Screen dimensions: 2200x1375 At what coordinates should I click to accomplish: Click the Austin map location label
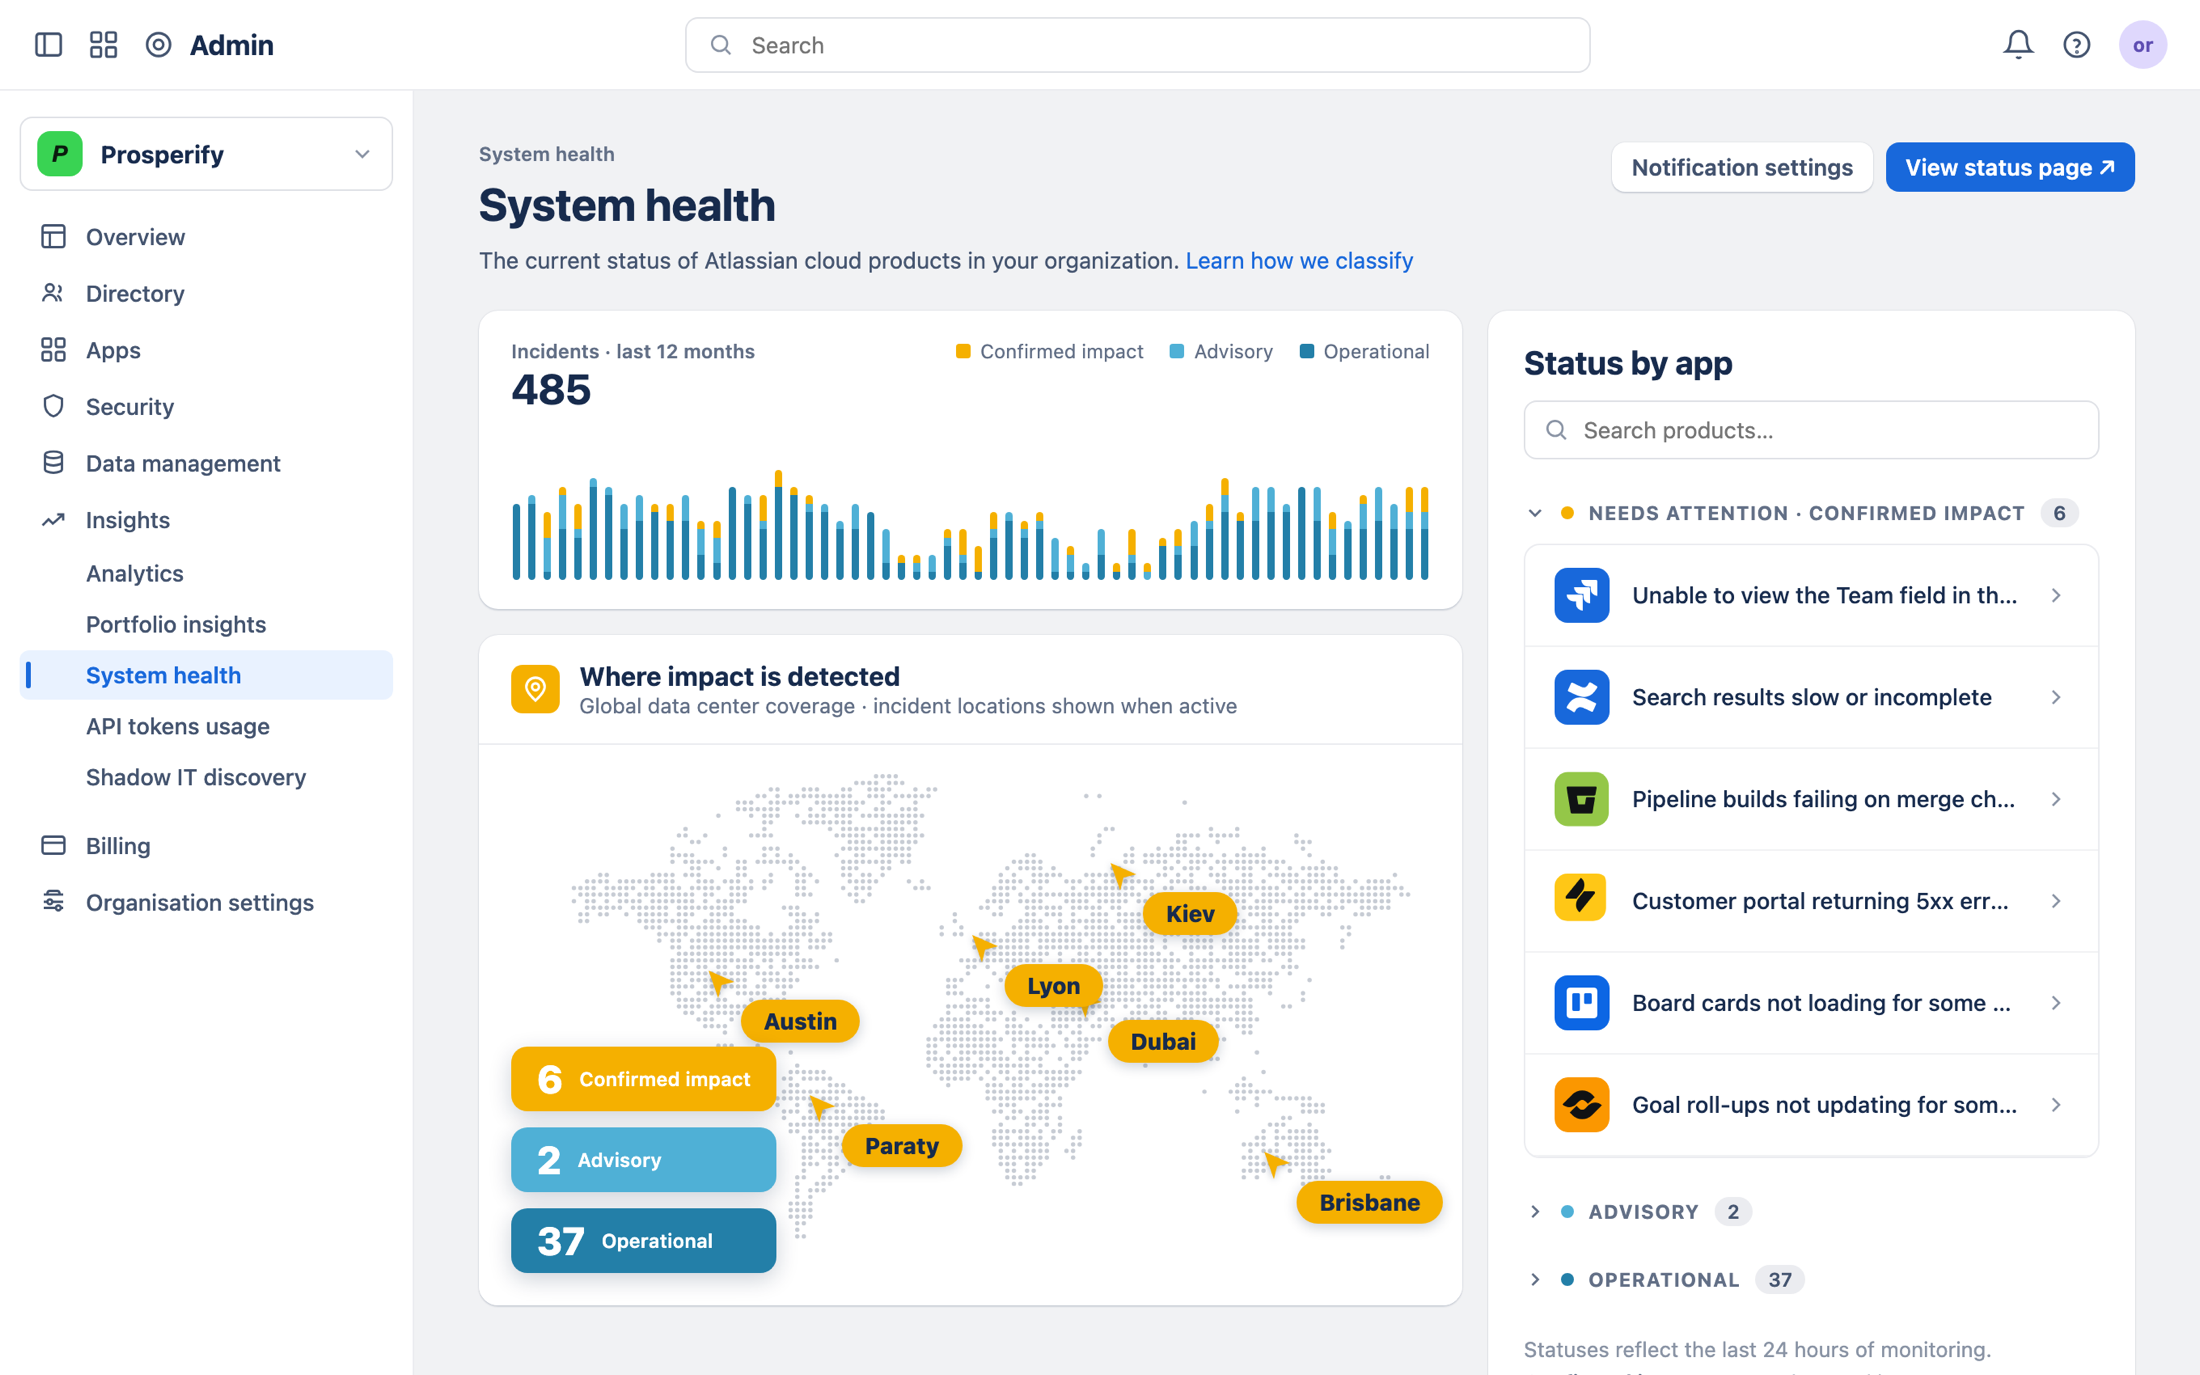800,1021
